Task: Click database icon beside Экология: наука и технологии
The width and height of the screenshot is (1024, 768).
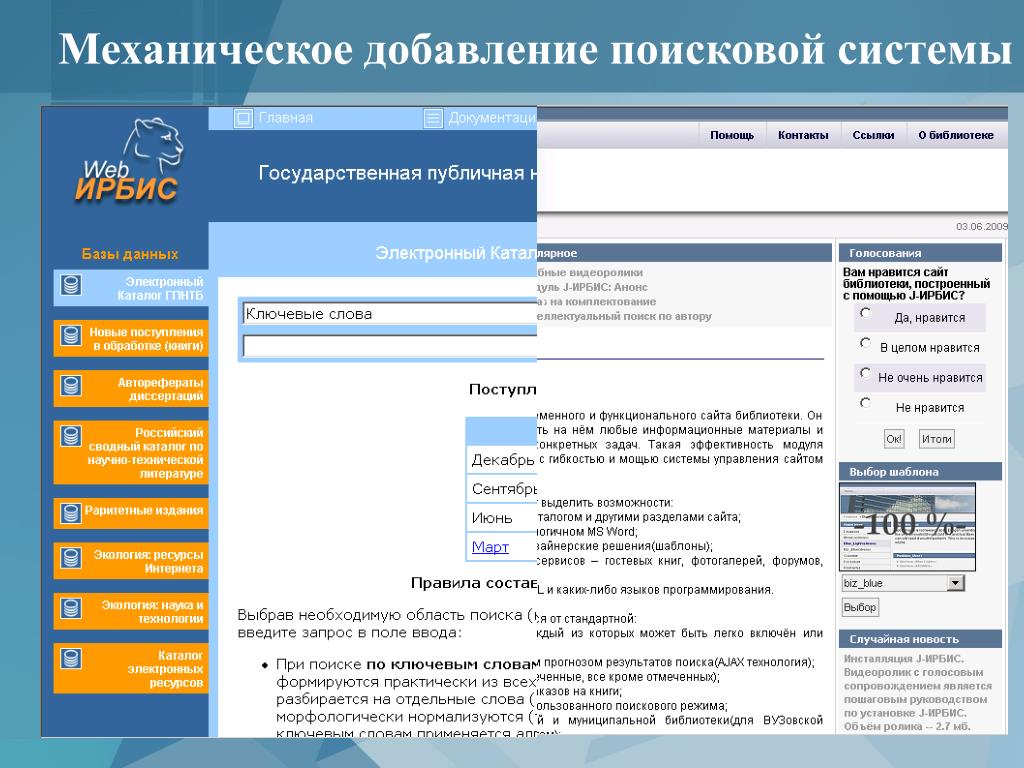Action: point(71,608)
